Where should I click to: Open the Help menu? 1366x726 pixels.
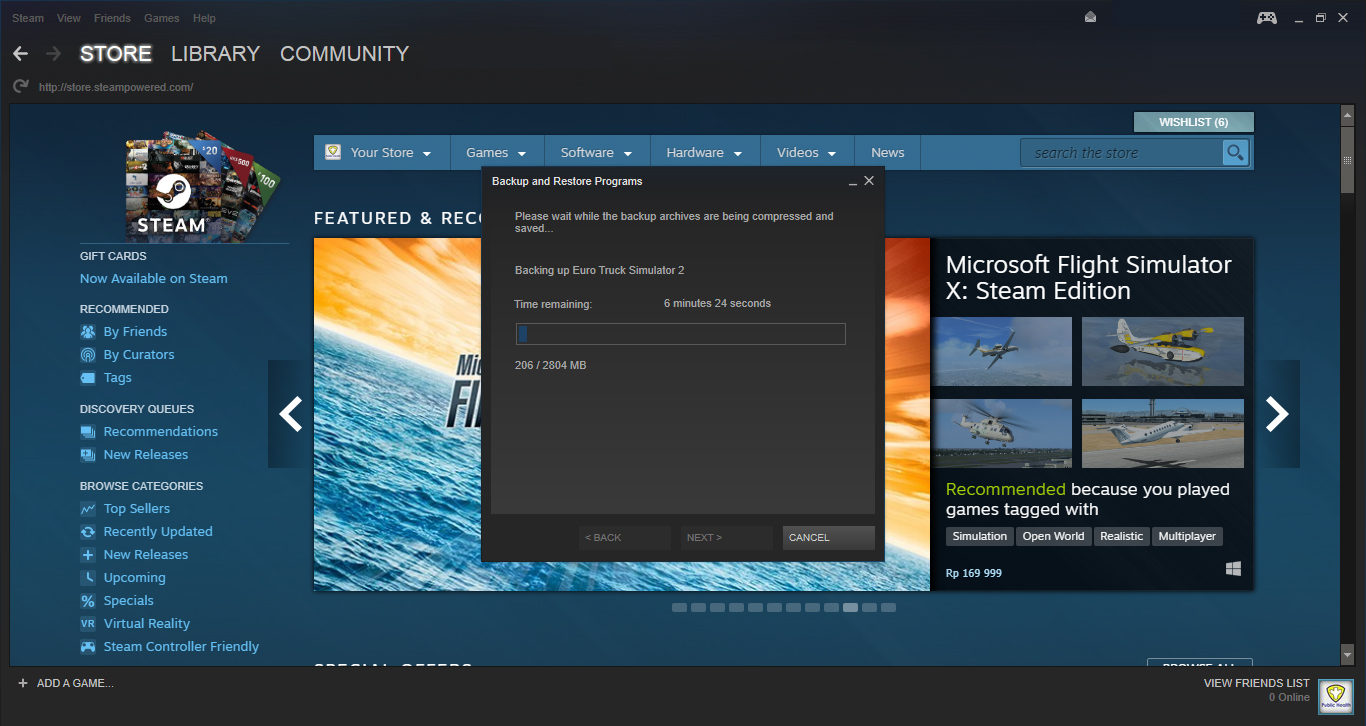point(204,18)
